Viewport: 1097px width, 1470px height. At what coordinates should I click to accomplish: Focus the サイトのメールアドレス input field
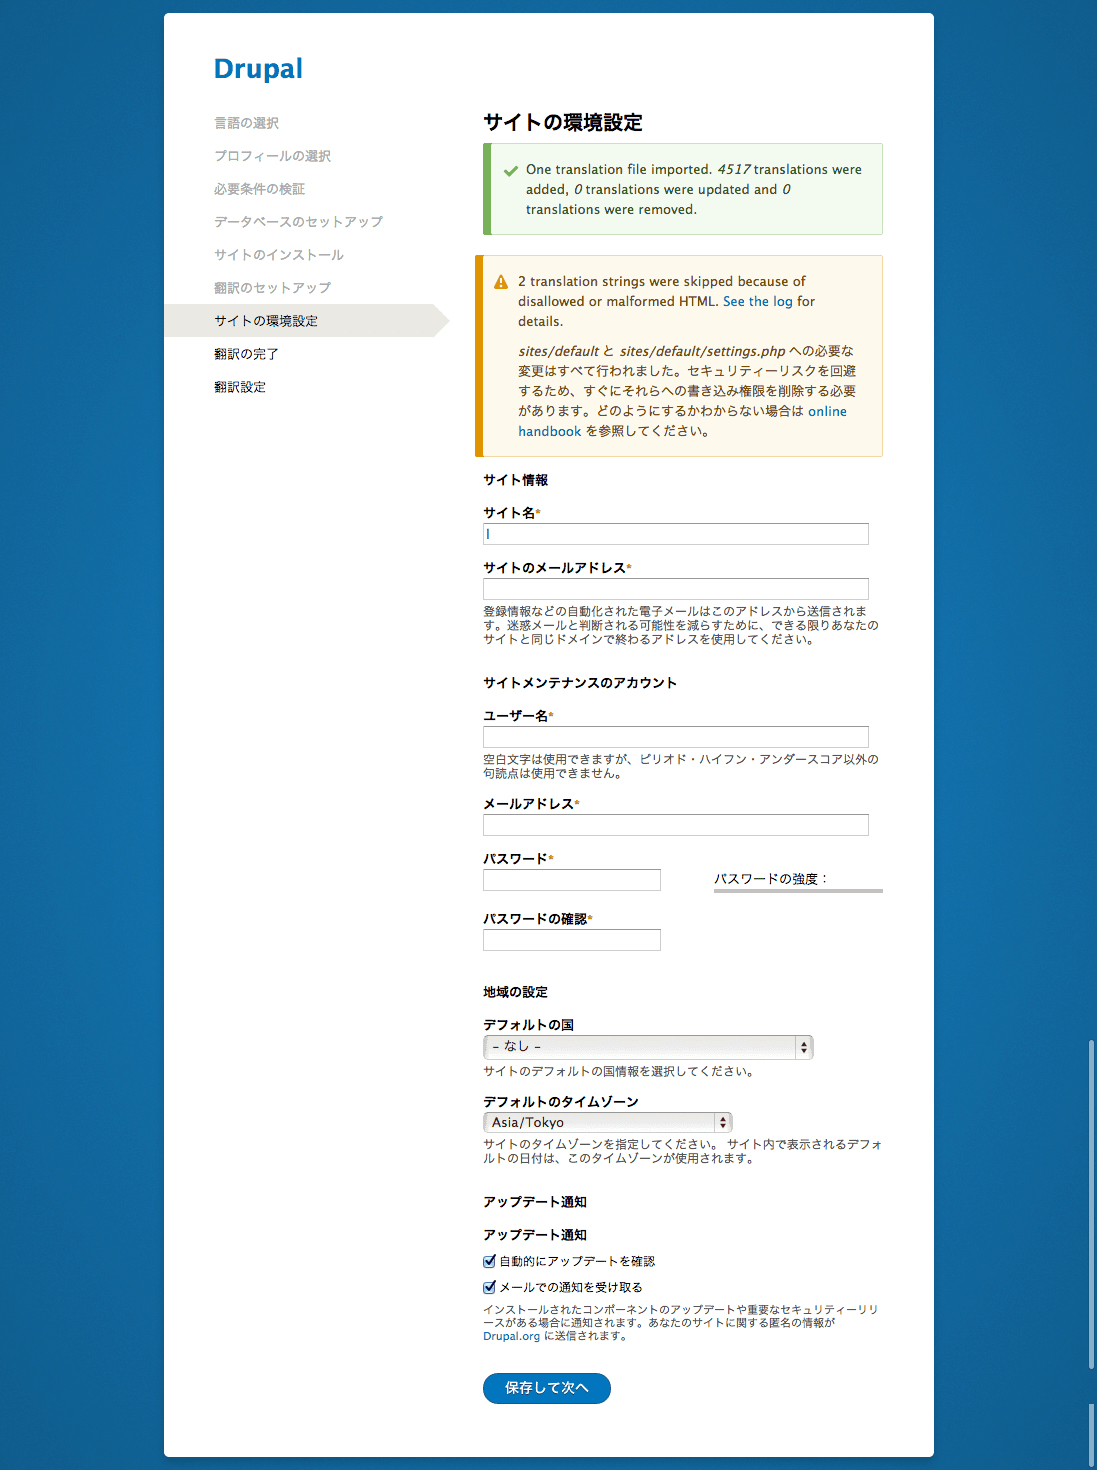(676, 589)
